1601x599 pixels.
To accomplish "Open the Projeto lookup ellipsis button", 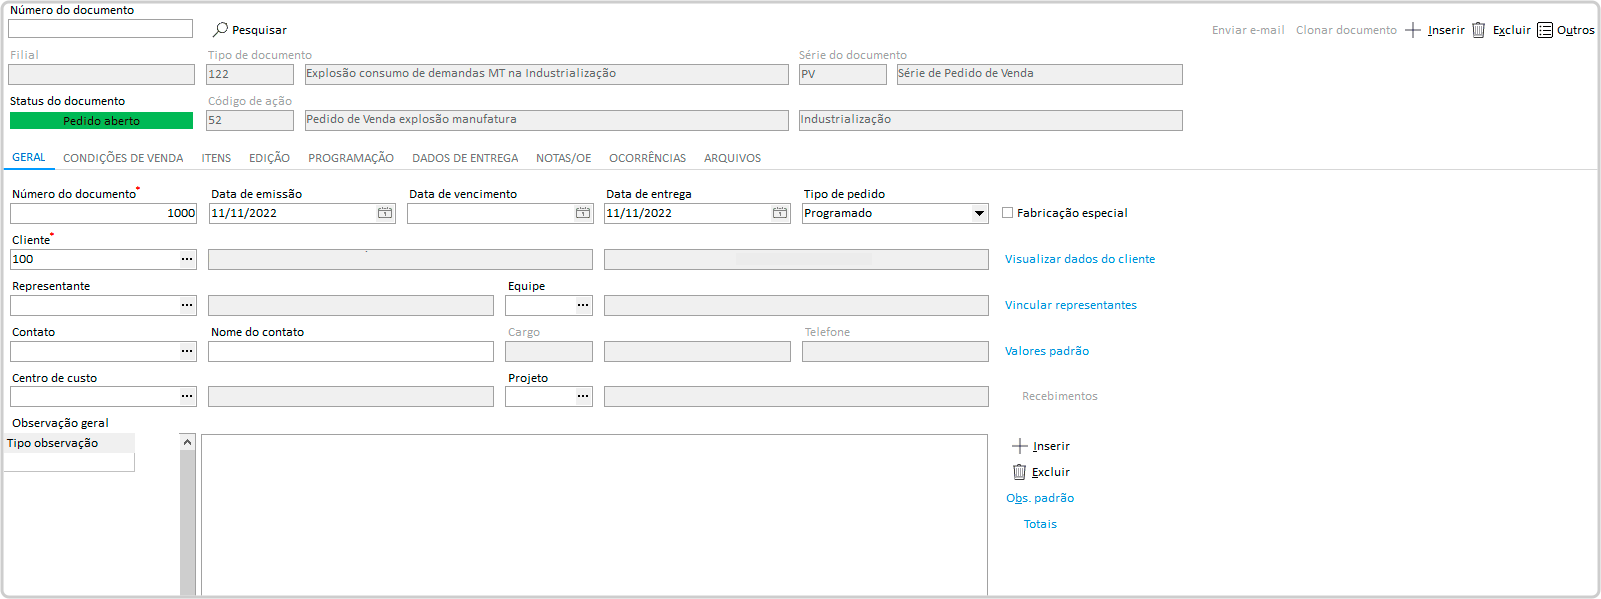I will point(583,397).
